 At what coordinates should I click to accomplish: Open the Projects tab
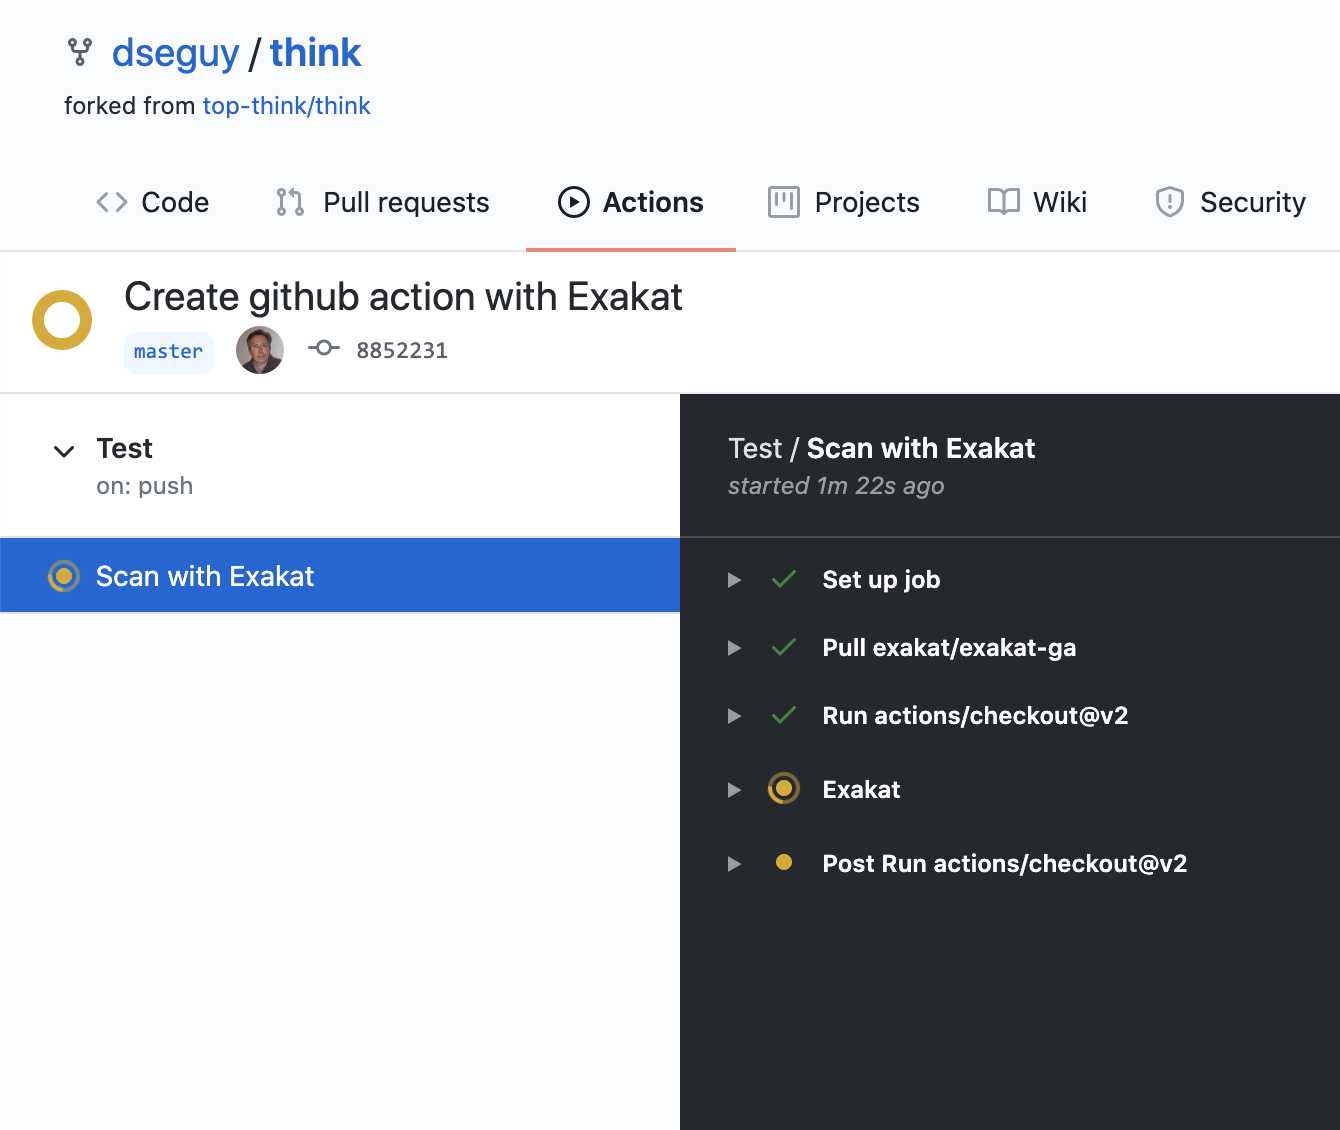pyautogui.click(x=844, y=202)
